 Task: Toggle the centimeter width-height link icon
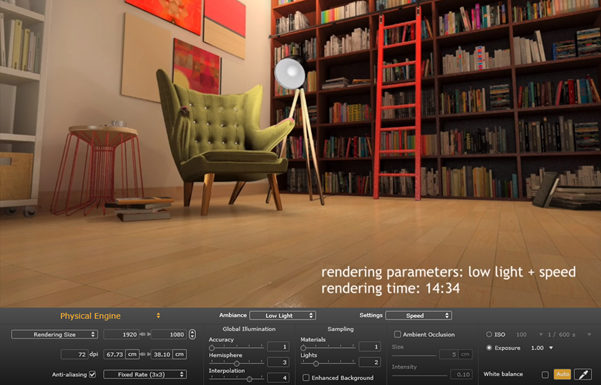145,354
